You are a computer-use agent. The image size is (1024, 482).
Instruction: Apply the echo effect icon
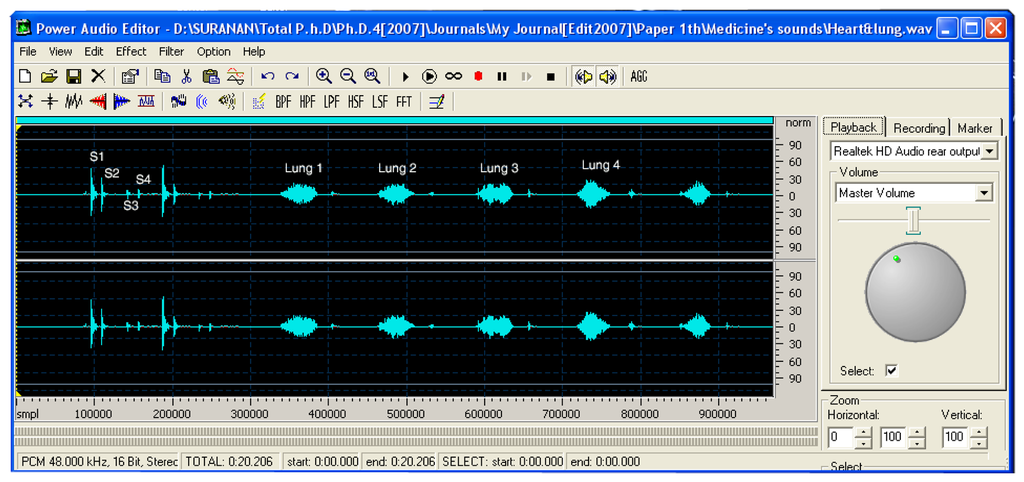202,101
